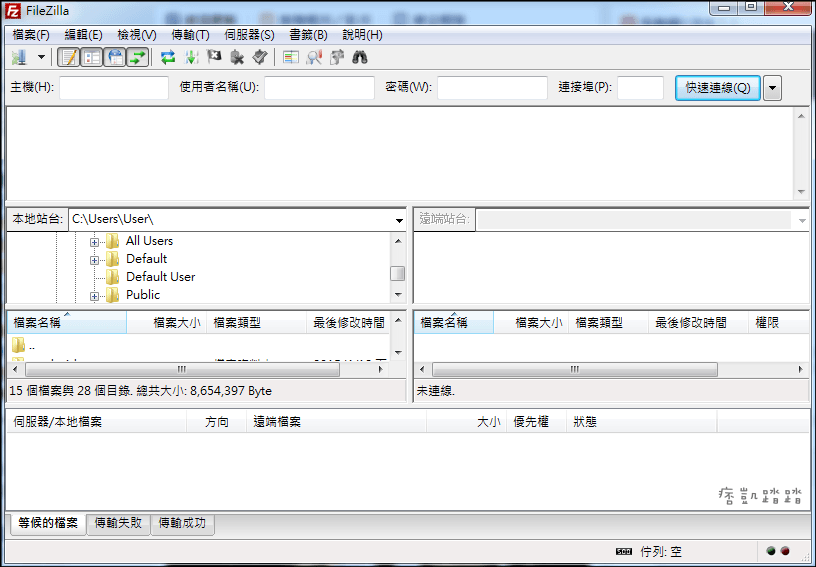
Task: Sort remote files by 檔案名稱
Action: (454, 323)
